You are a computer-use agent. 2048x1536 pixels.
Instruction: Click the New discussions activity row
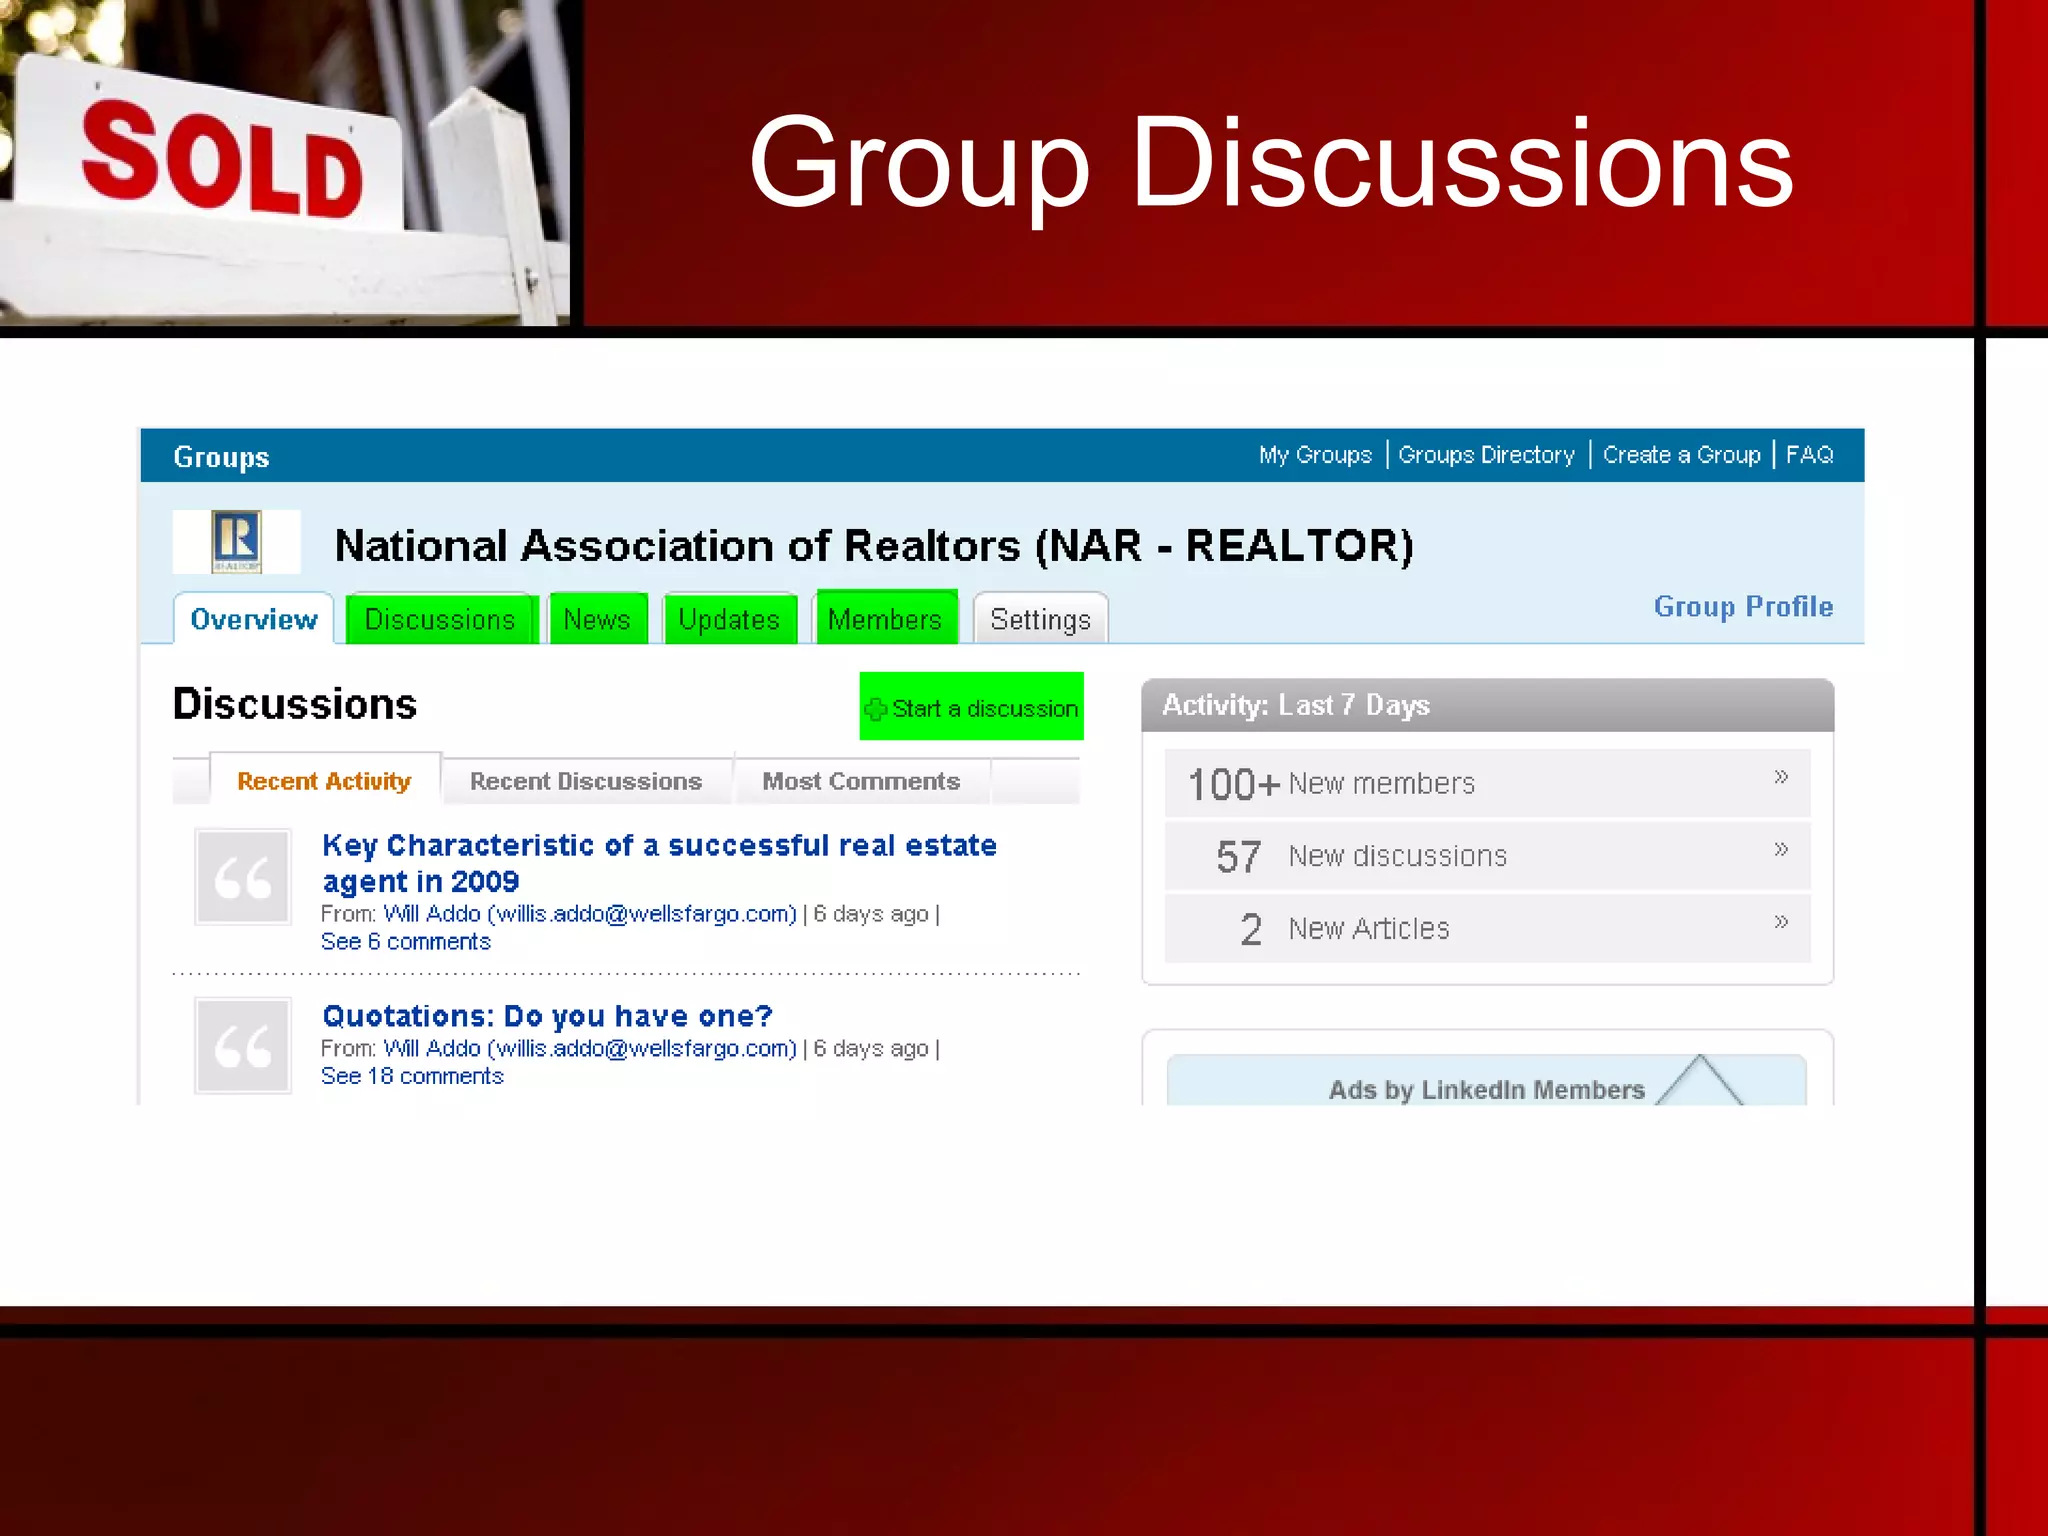[1487, 856]
